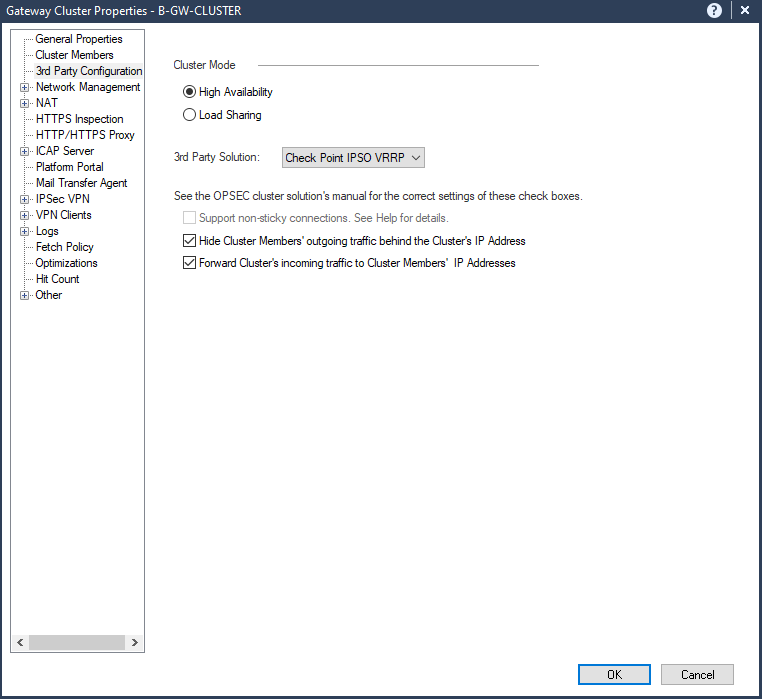Screen dimensions: 762x699
Task: Toggle Hide Cluster Members' outgoing traffic checkbox
Action: pyautogui.click(x=190, y=241)
